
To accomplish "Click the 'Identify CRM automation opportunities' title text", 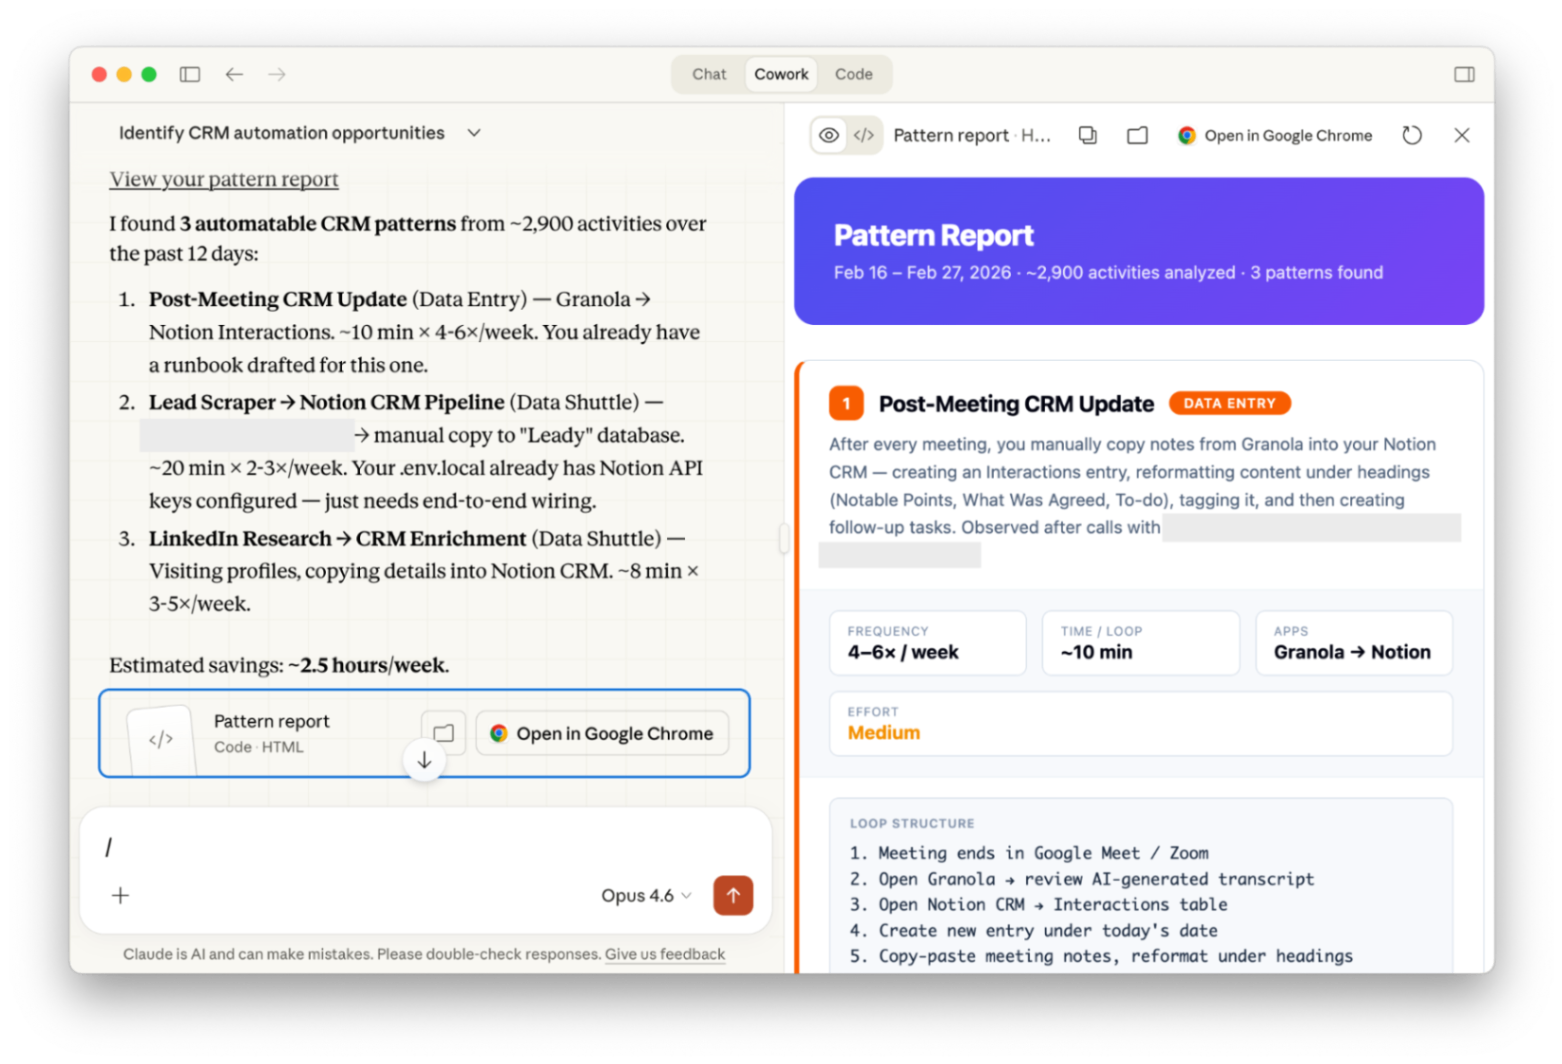I will click(282, 133).
